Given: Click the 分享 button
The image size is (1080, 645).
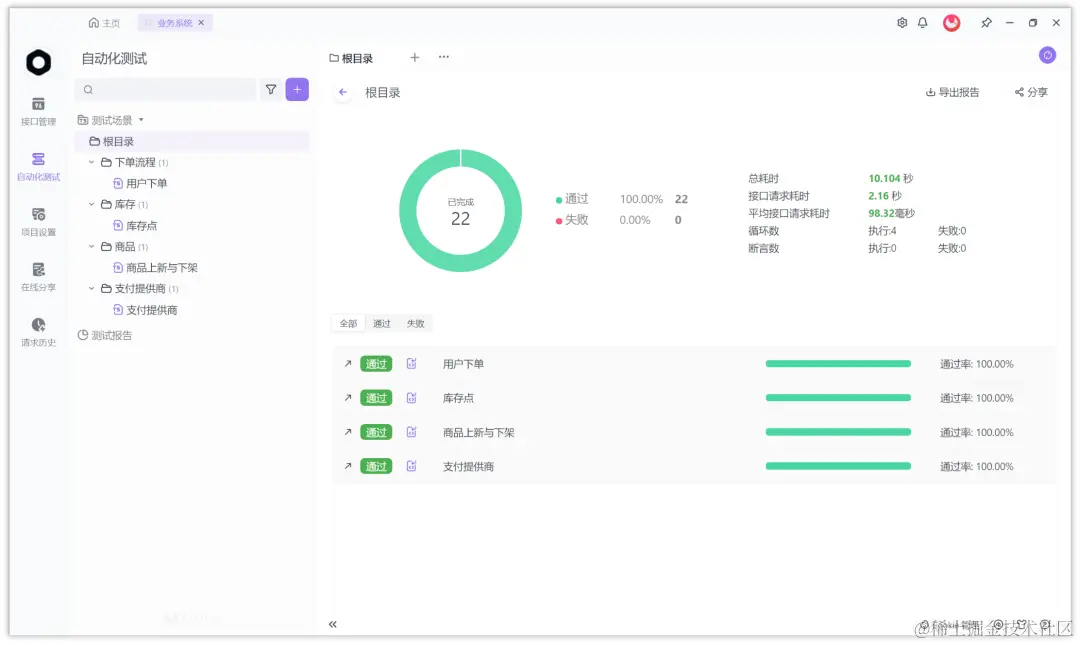Looking at the screenshot, I should click(x=1031, y=91).
